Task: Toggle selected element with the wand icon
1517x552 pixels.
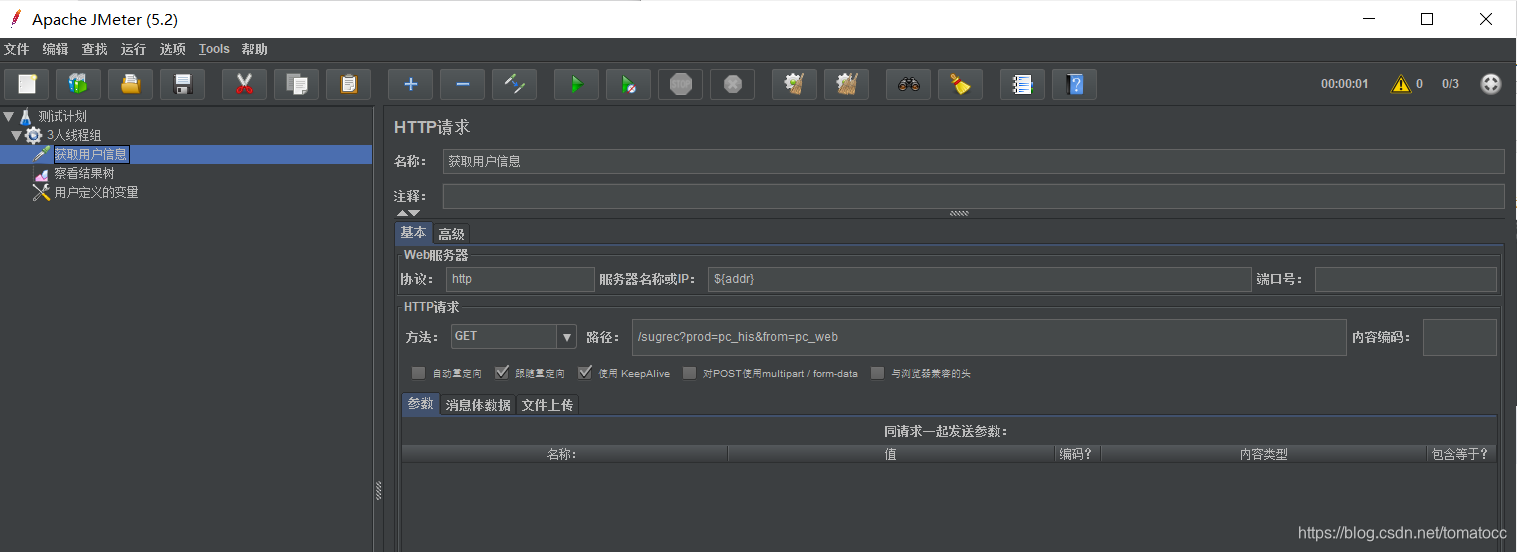Action: (515, 84)
